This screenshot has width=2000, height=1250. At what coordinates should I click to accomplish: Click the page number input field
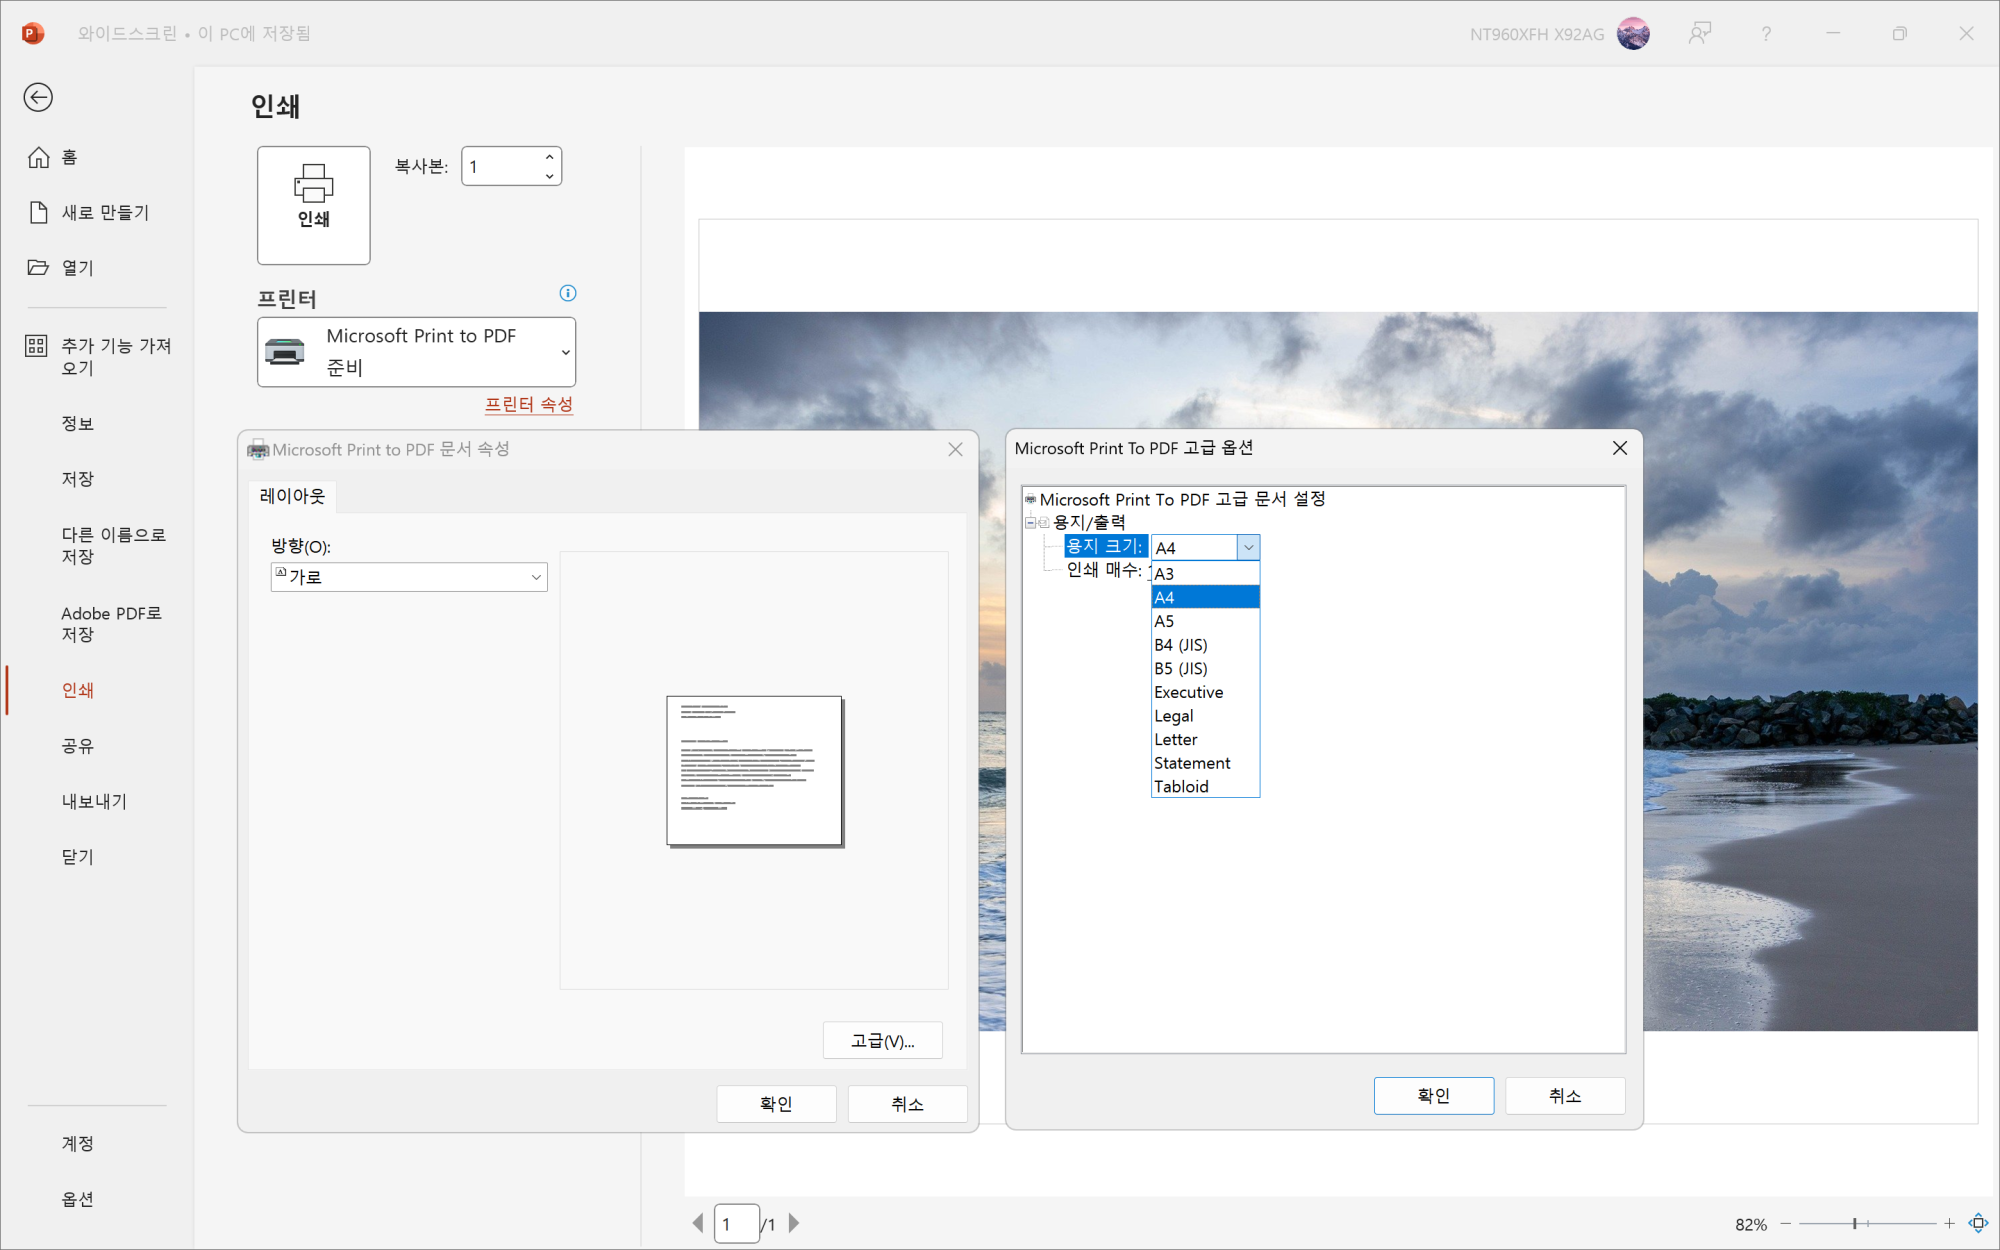tap(735, 1223)
